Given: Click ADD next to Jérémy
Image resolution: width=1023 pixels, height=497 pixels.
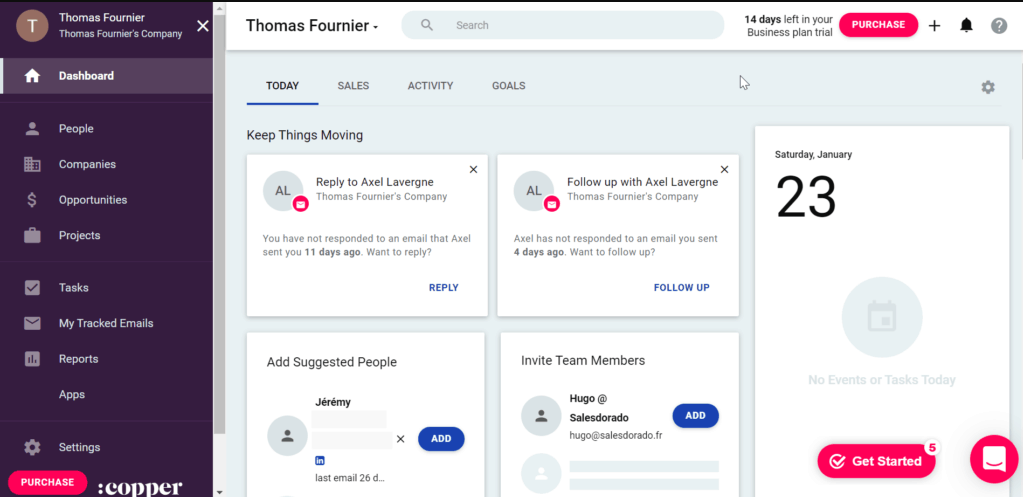Looking at the screenshot, I should [x=441, y=439].
